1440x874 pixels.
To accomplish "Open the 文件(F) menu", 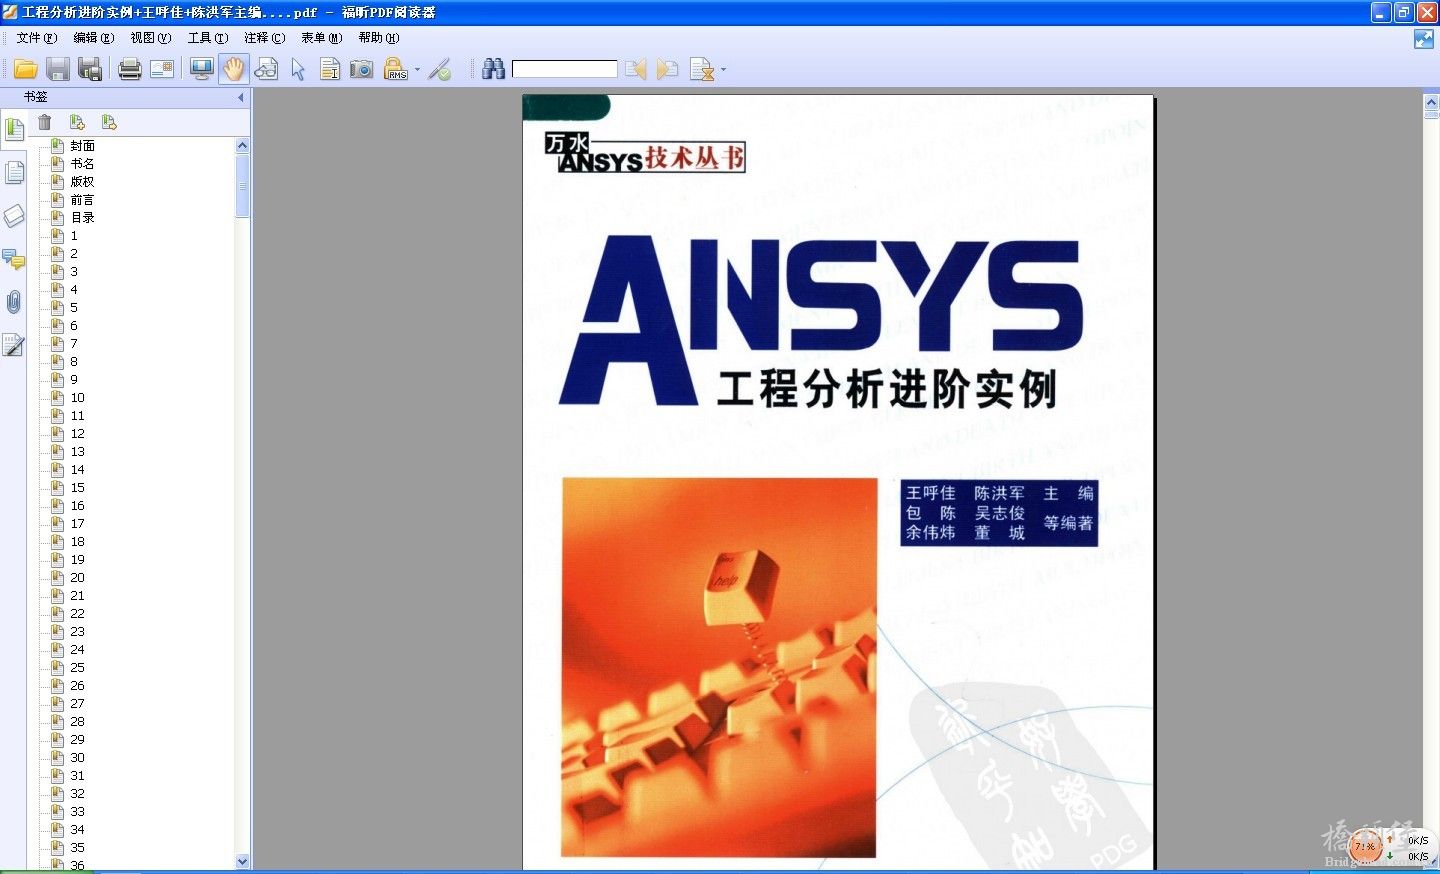I will (37, 38).
